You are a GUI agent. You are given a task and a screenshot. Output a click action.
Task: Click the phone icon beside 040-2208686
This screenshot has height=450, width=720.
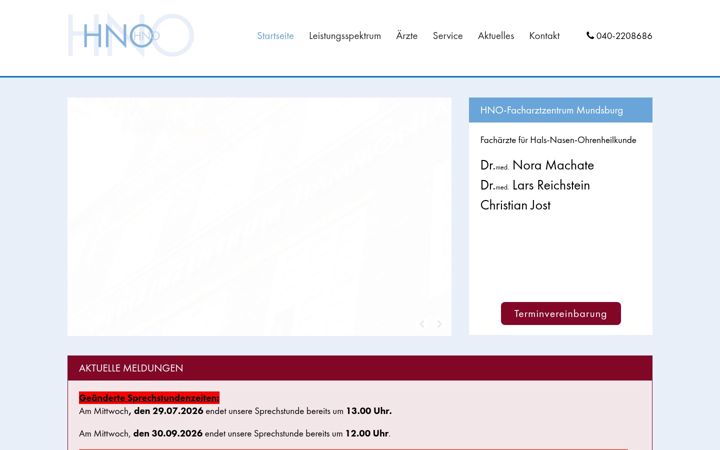click(x=590, y=35)
